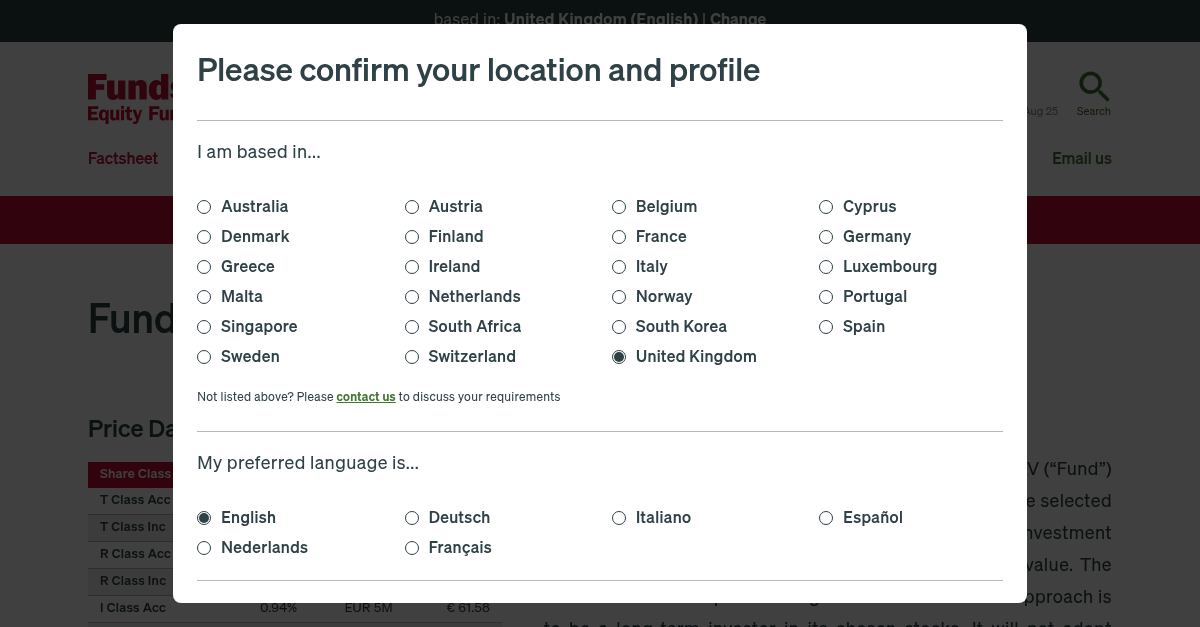Set preferred language to Deutsch
This screenshot has height=627, width=1200.
(x=412, y=518)
